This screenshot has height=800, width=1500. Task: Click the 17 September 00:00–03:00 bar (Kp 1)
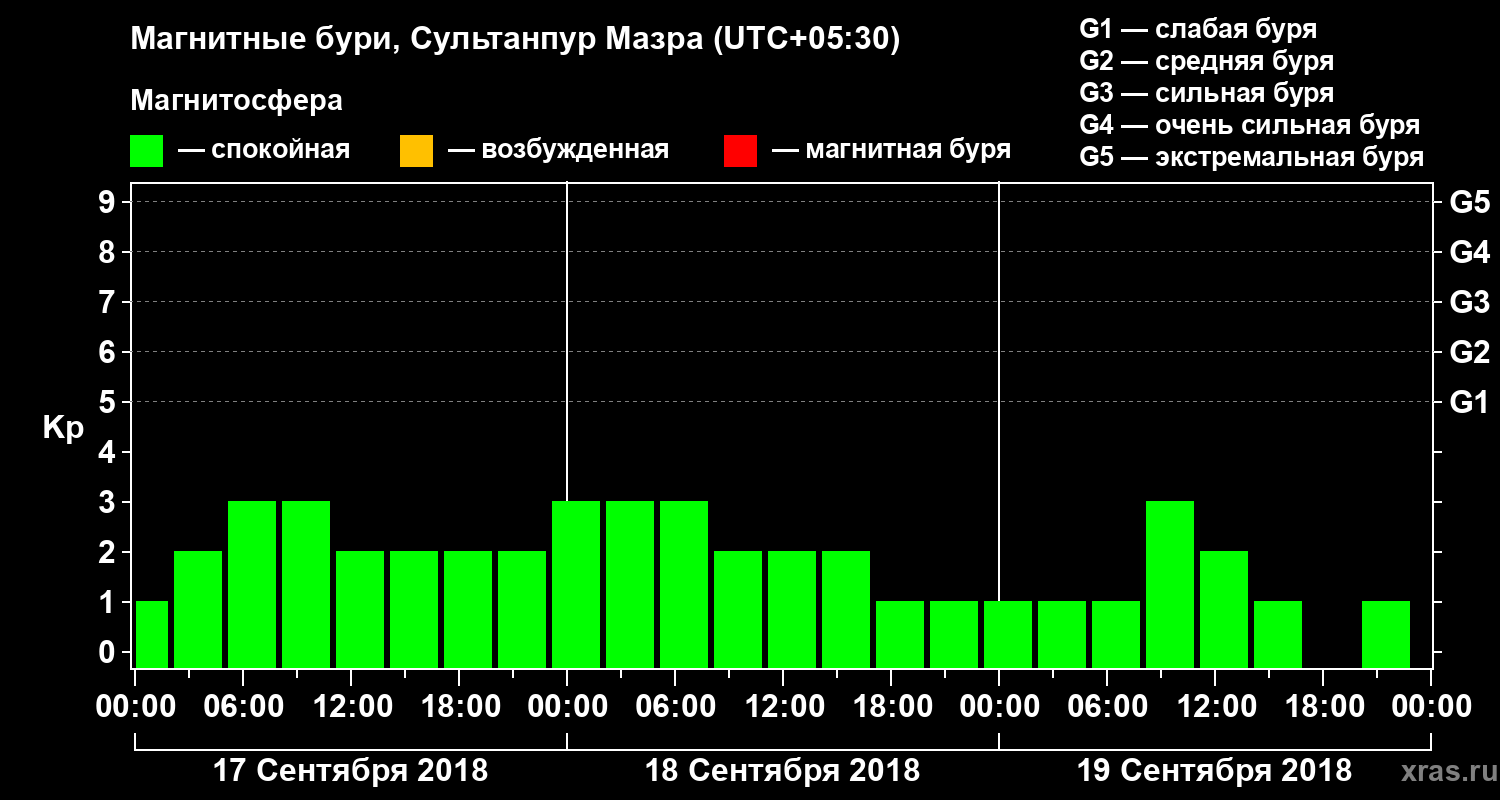151,635
